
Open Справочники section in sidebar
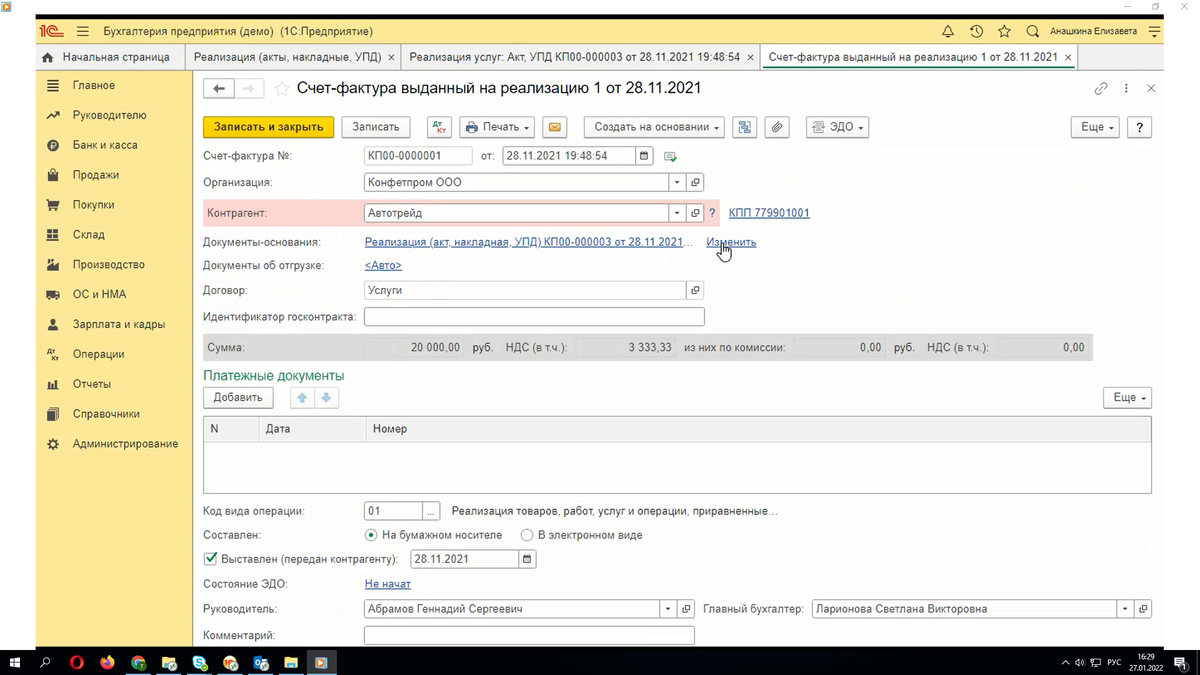106,414
